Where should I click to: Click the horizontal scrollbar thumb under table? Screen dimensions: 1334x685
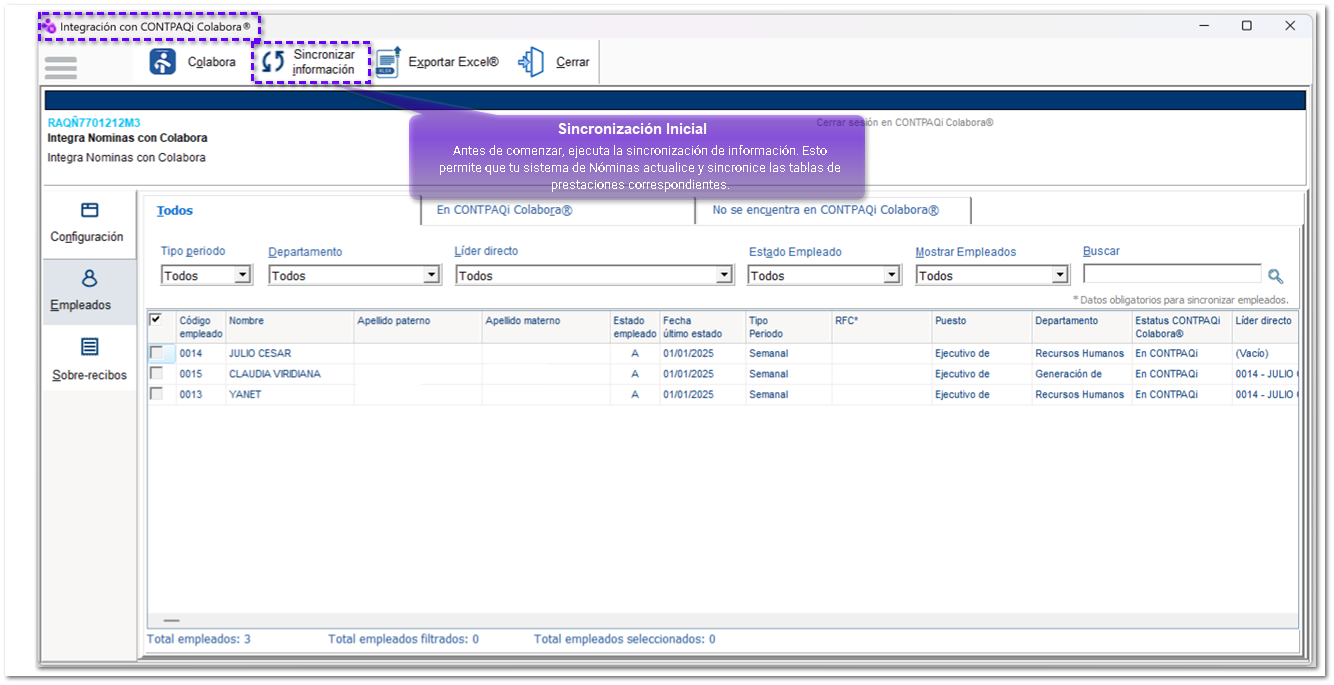click(x=171, y=621)
